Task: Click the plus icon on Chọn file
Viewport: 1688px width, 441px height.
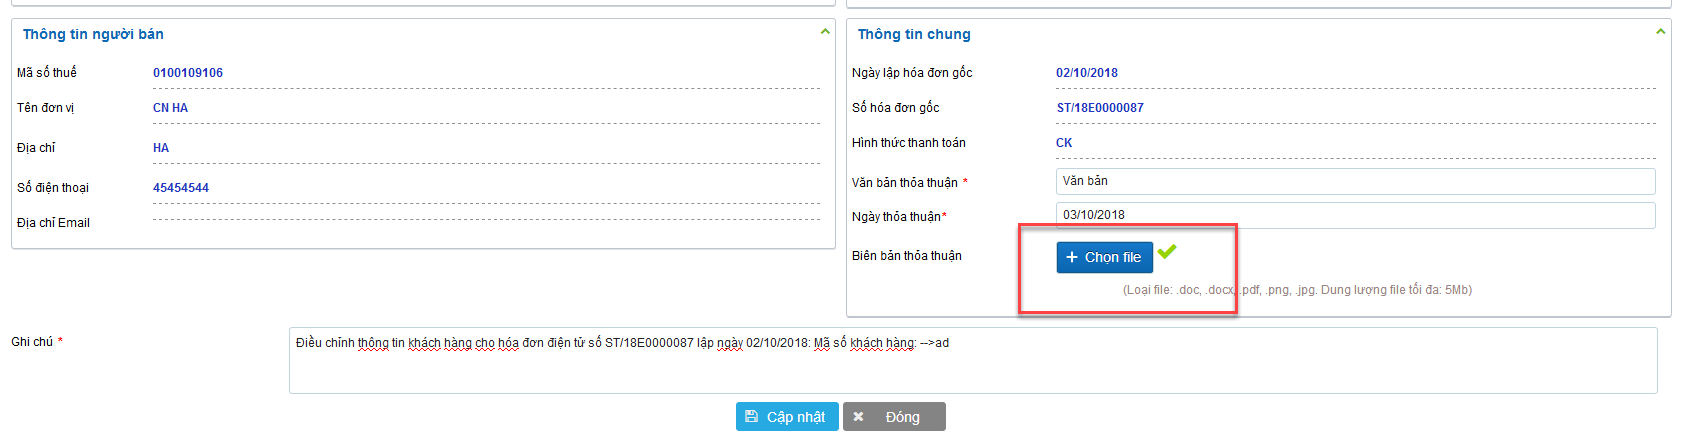Action: click(1071, 257)
